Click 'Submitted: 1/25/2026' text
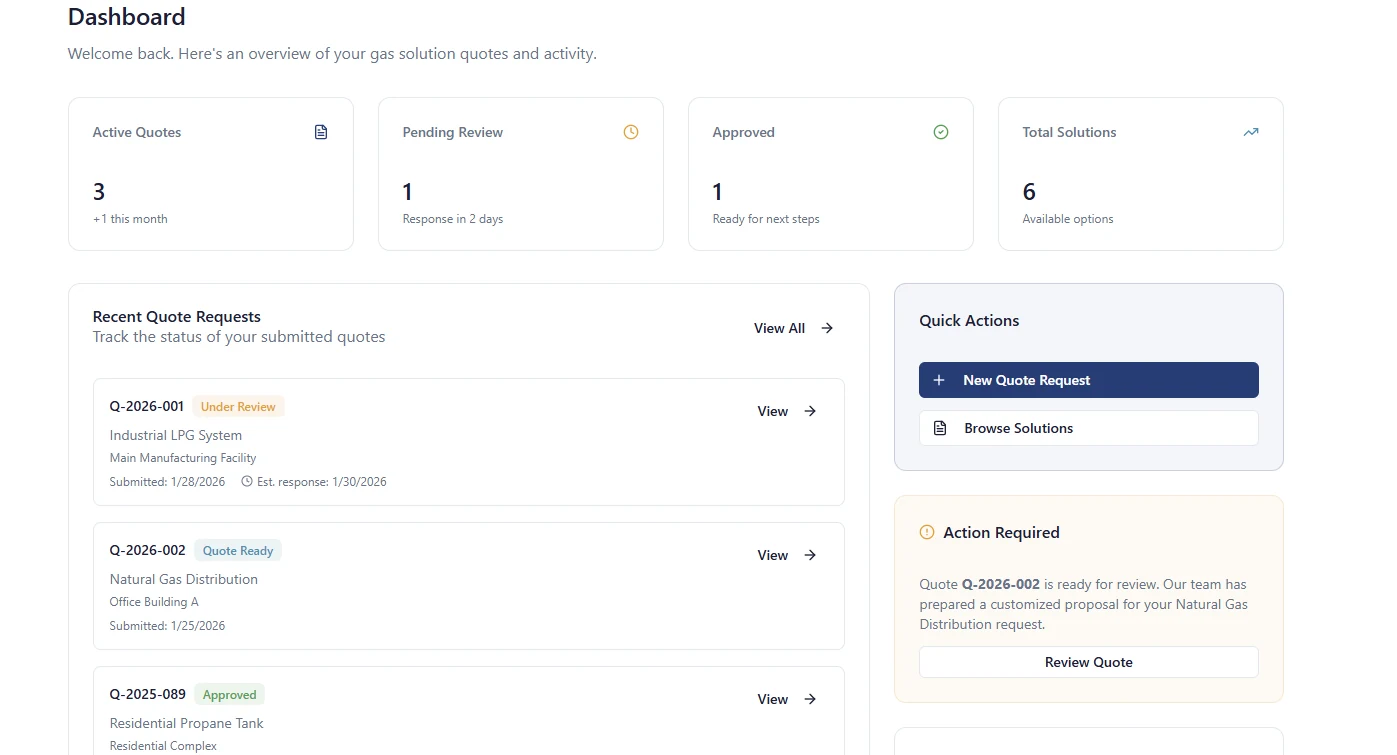This screenshot has height=755, width=1397. 167,626
